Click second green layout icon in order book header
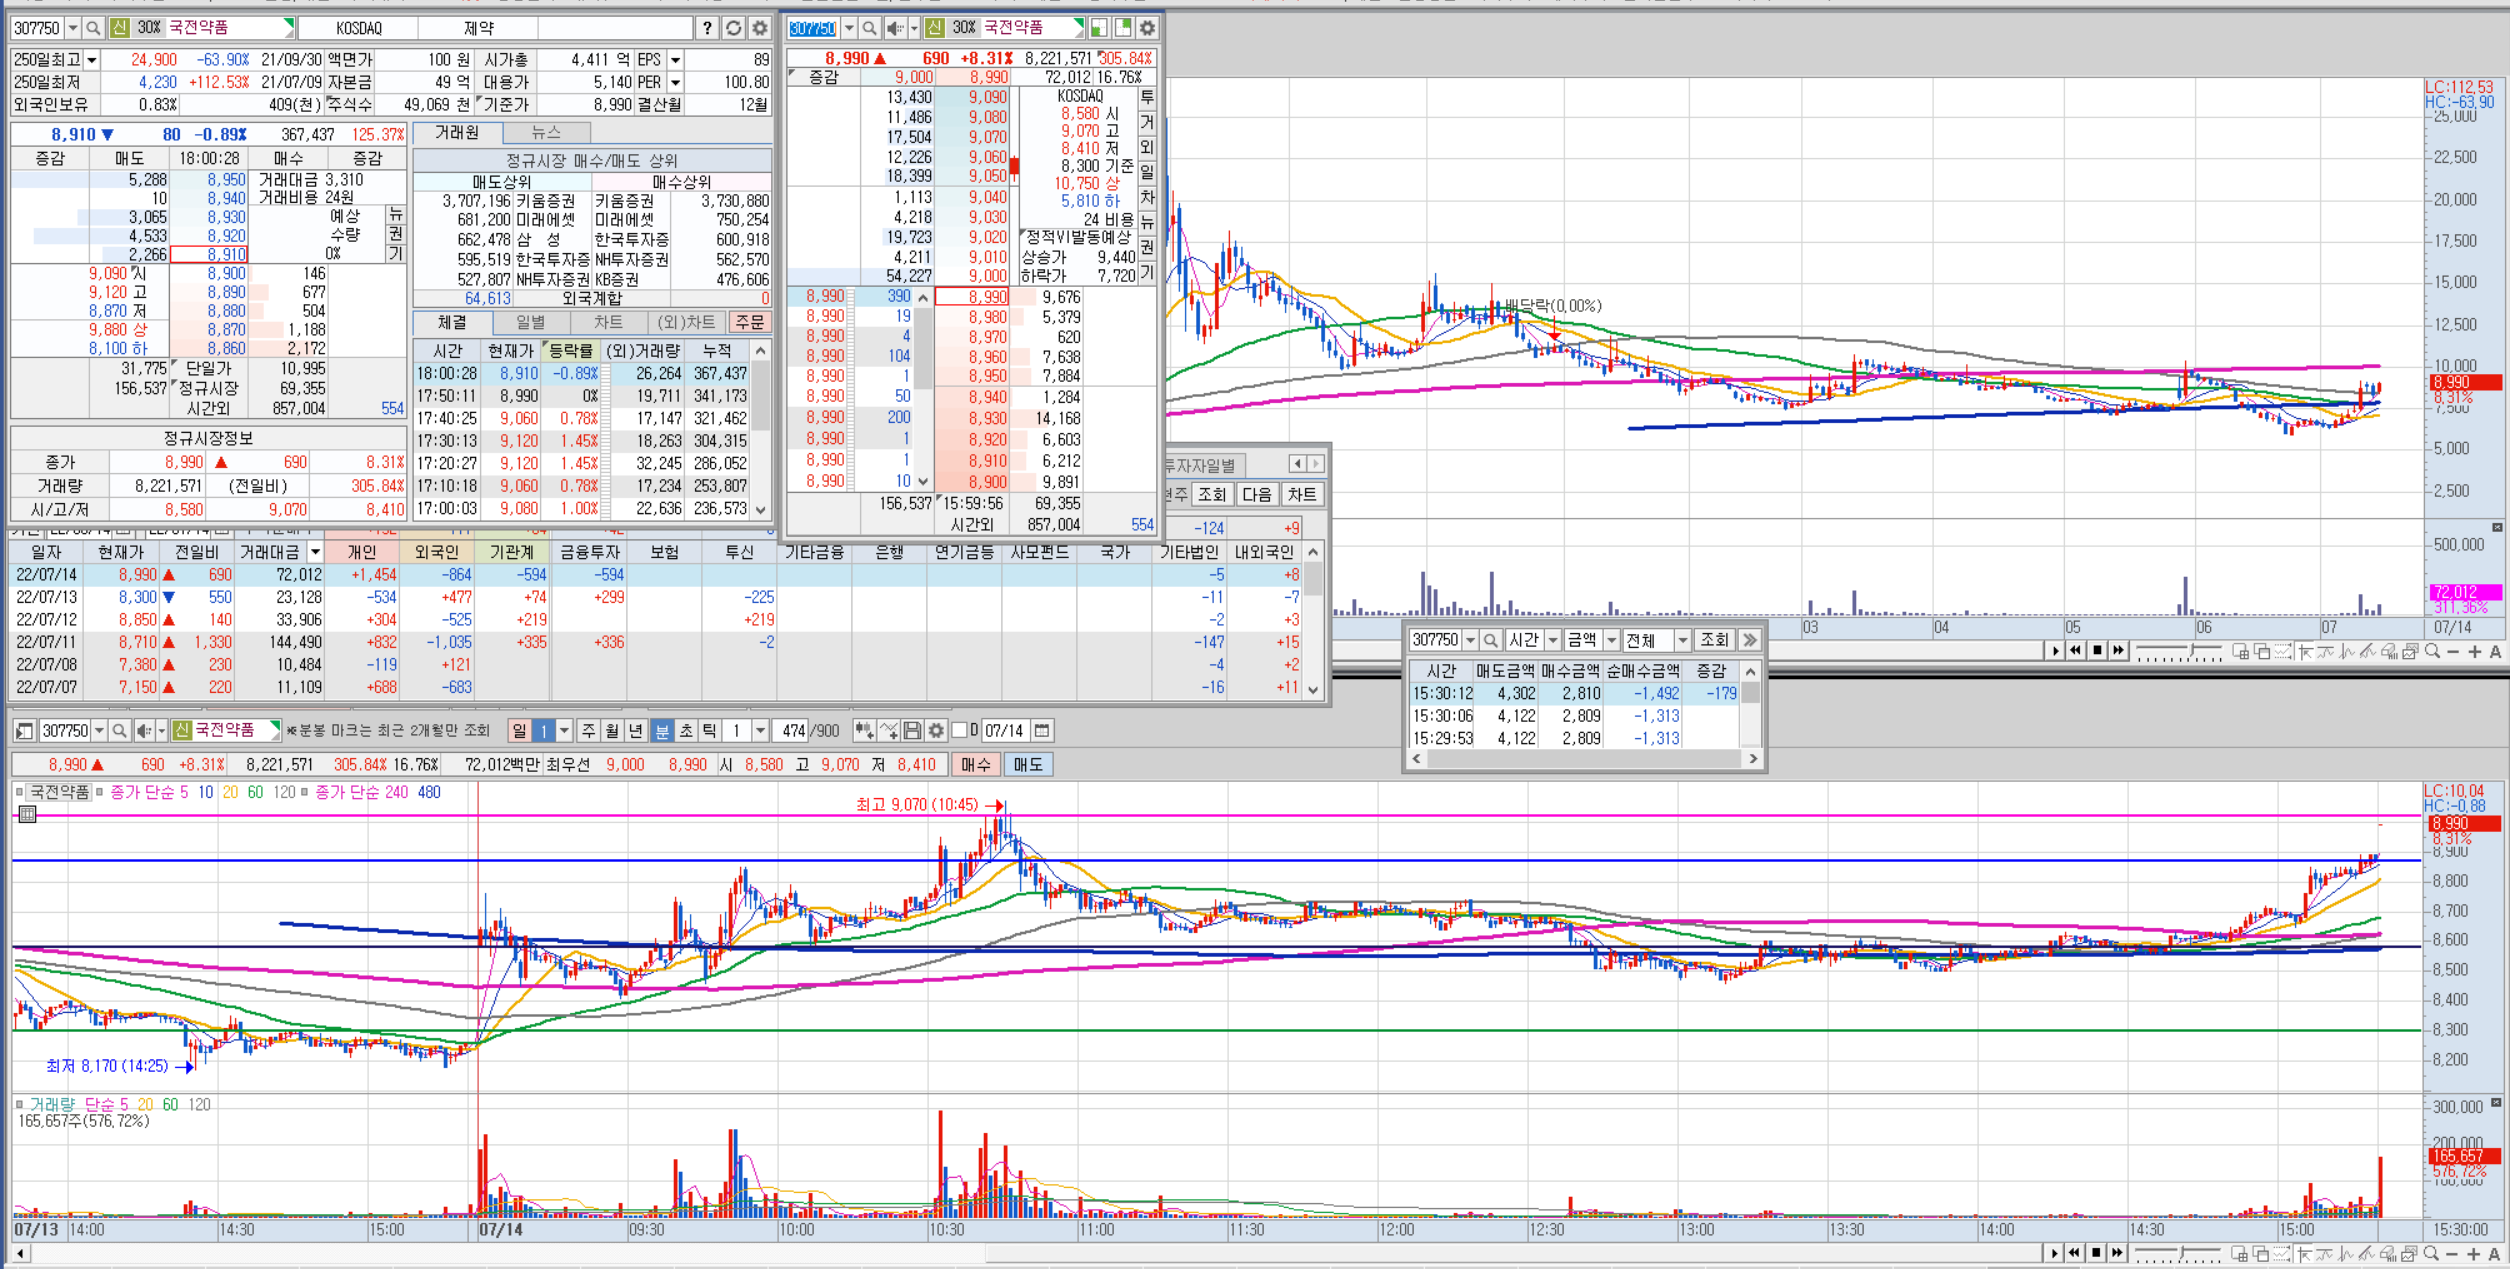 tap(1122, 28)
